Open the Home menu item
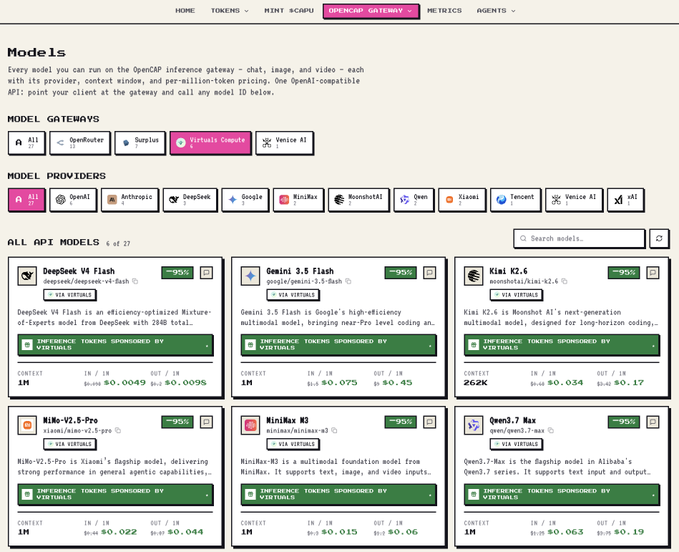This screenshot has width=679, height=552. (185, 11)
